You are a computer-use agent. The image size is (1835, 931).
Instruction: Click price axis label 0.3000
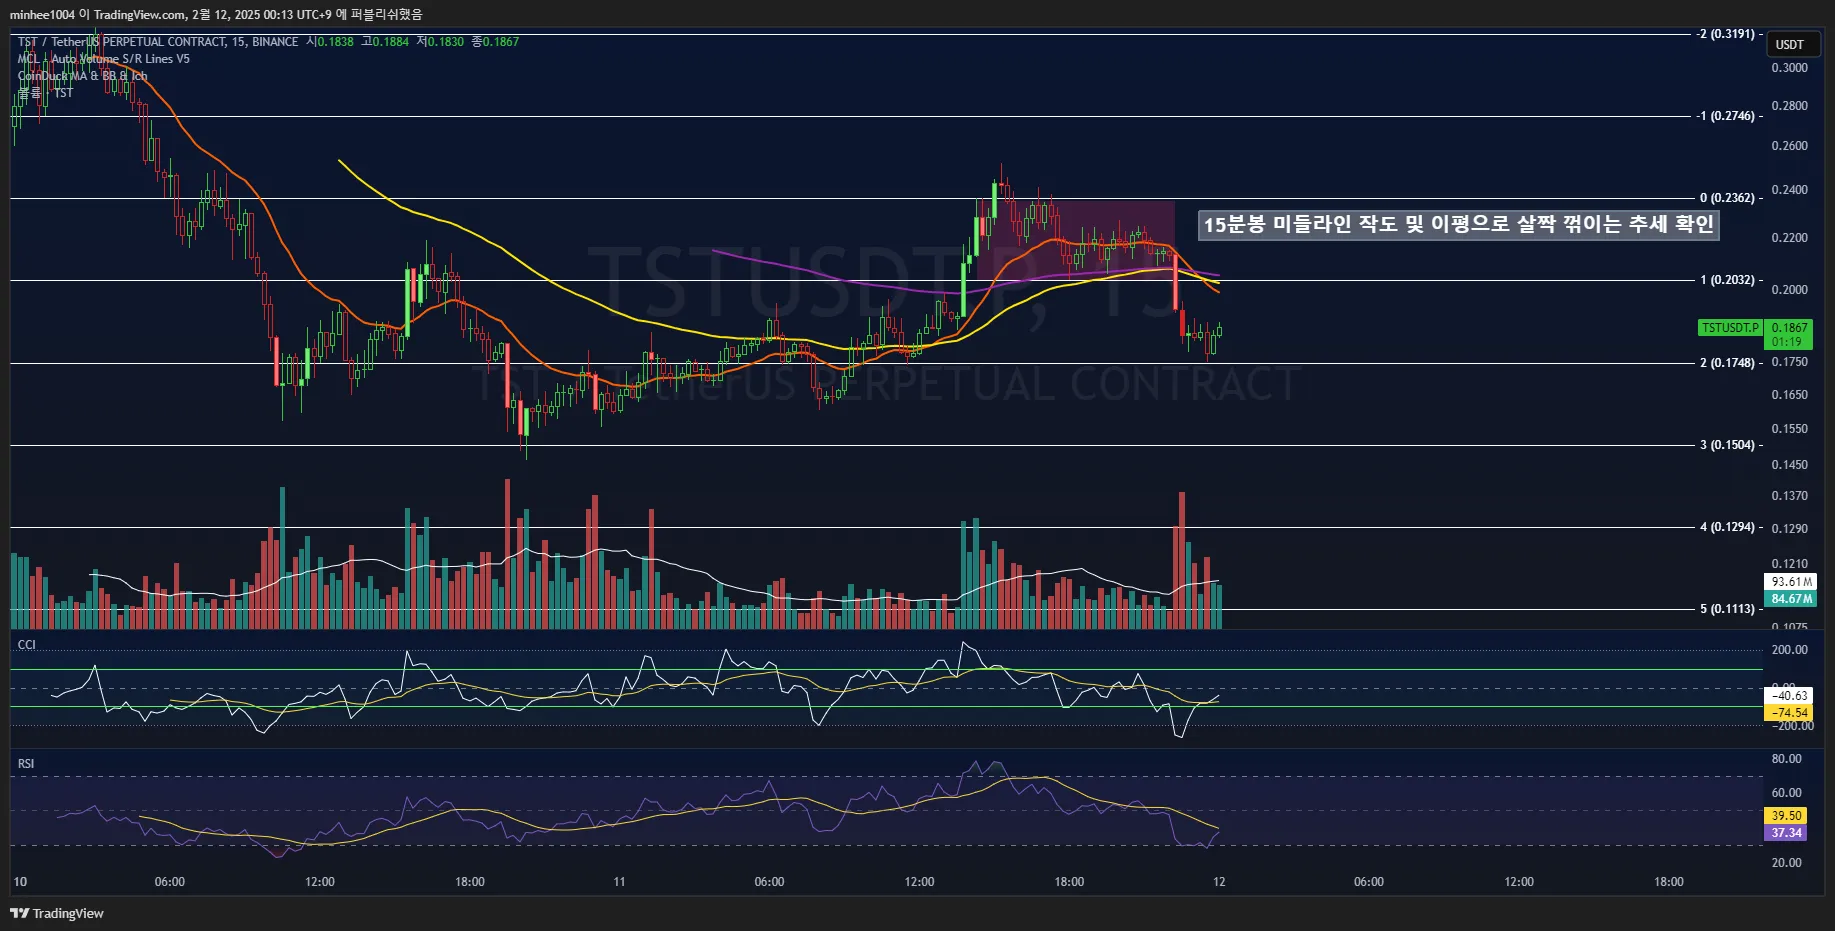1790,68
